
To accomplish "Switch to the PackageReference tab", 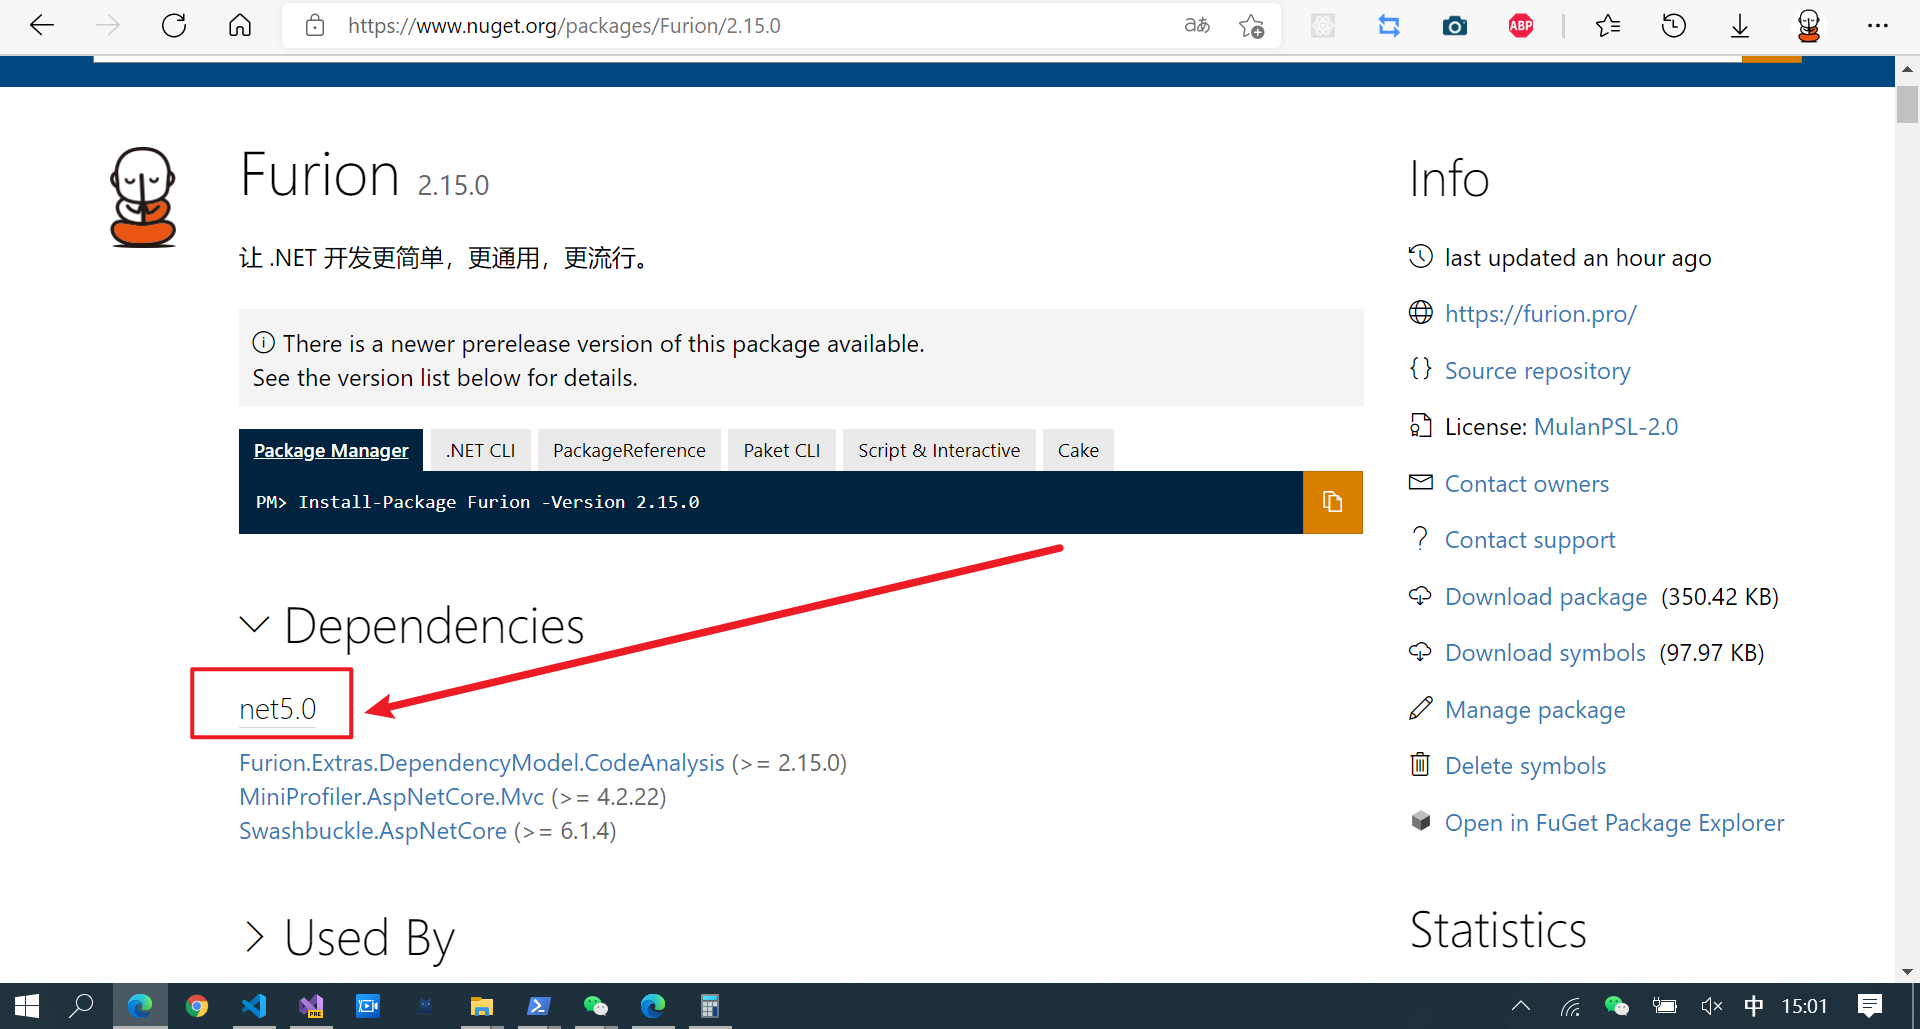I will (629, 451).
